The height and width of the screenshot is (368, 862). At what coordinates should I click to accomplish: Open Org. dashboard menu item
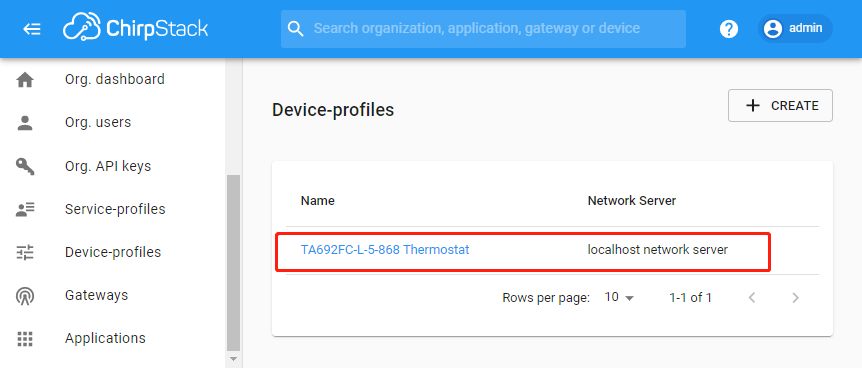tap(113, 79)
